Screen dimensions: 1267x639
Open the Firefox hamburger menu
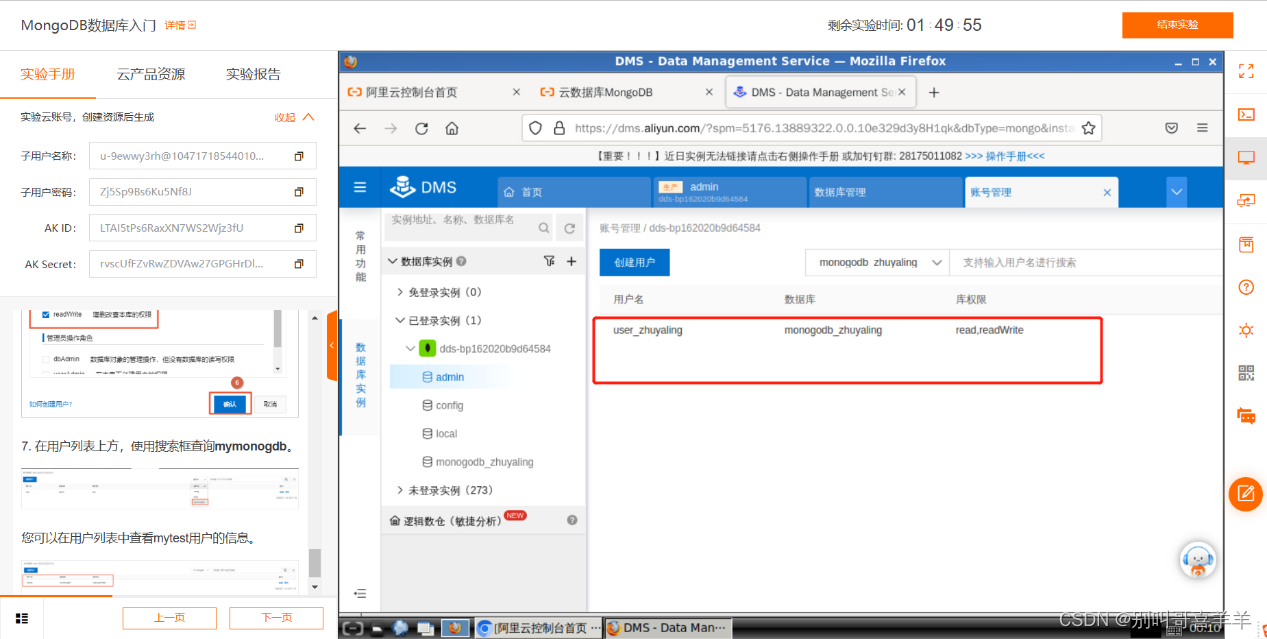(1202, 128)
